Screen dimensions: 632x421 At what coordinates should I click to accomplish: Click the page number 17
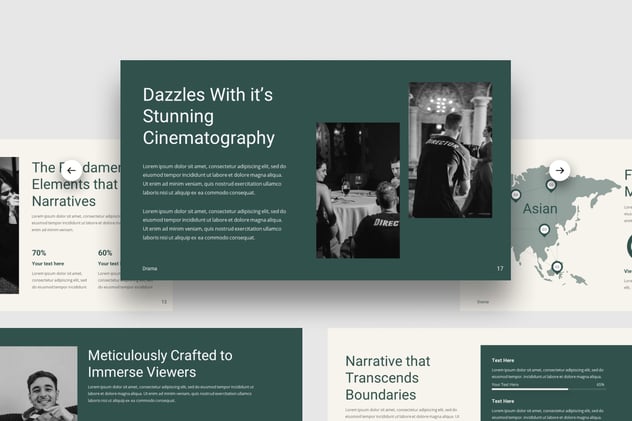click(x=500, y=268)
